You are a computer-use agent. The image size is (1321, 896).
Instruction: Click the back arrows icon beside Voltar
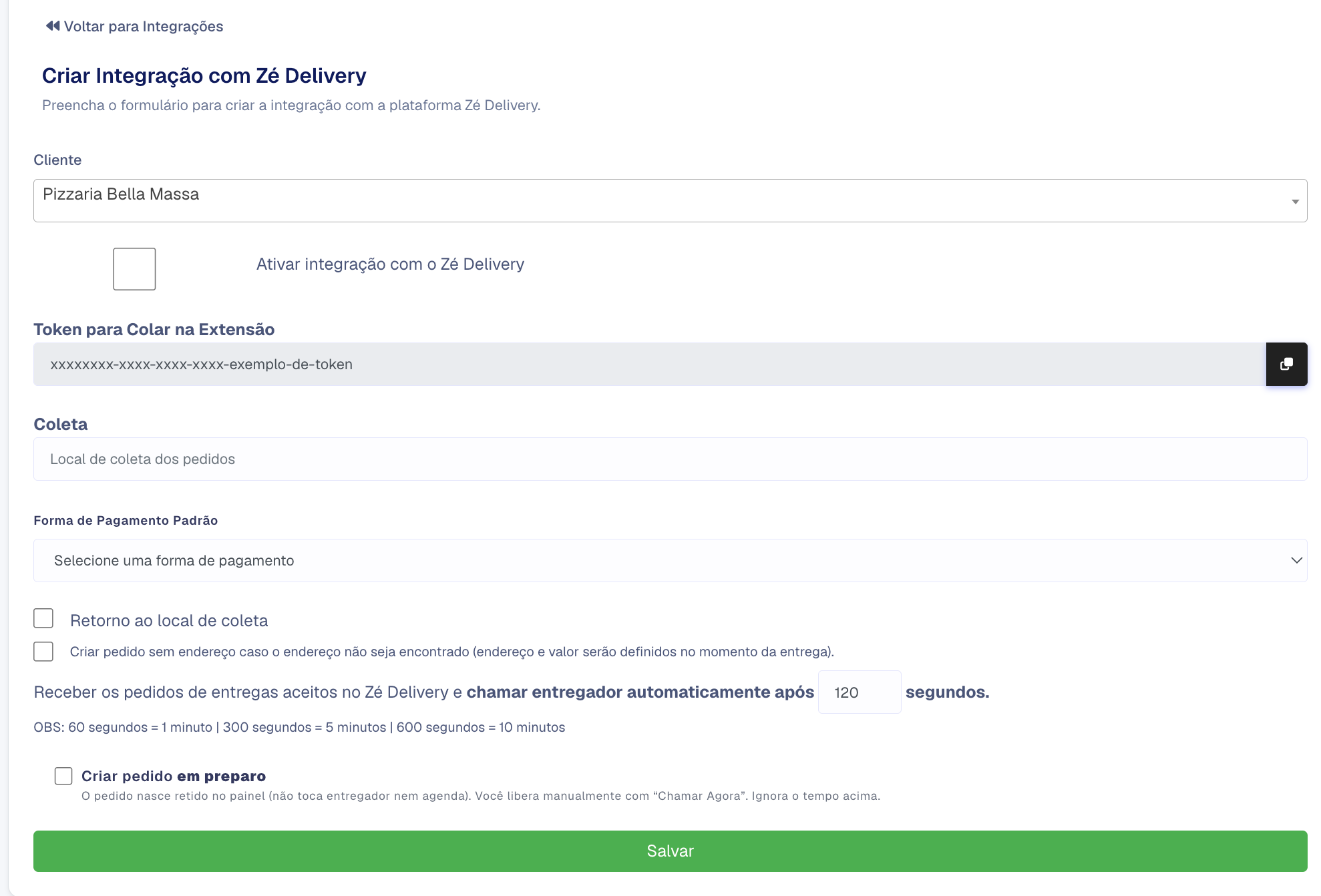(52, 26)
